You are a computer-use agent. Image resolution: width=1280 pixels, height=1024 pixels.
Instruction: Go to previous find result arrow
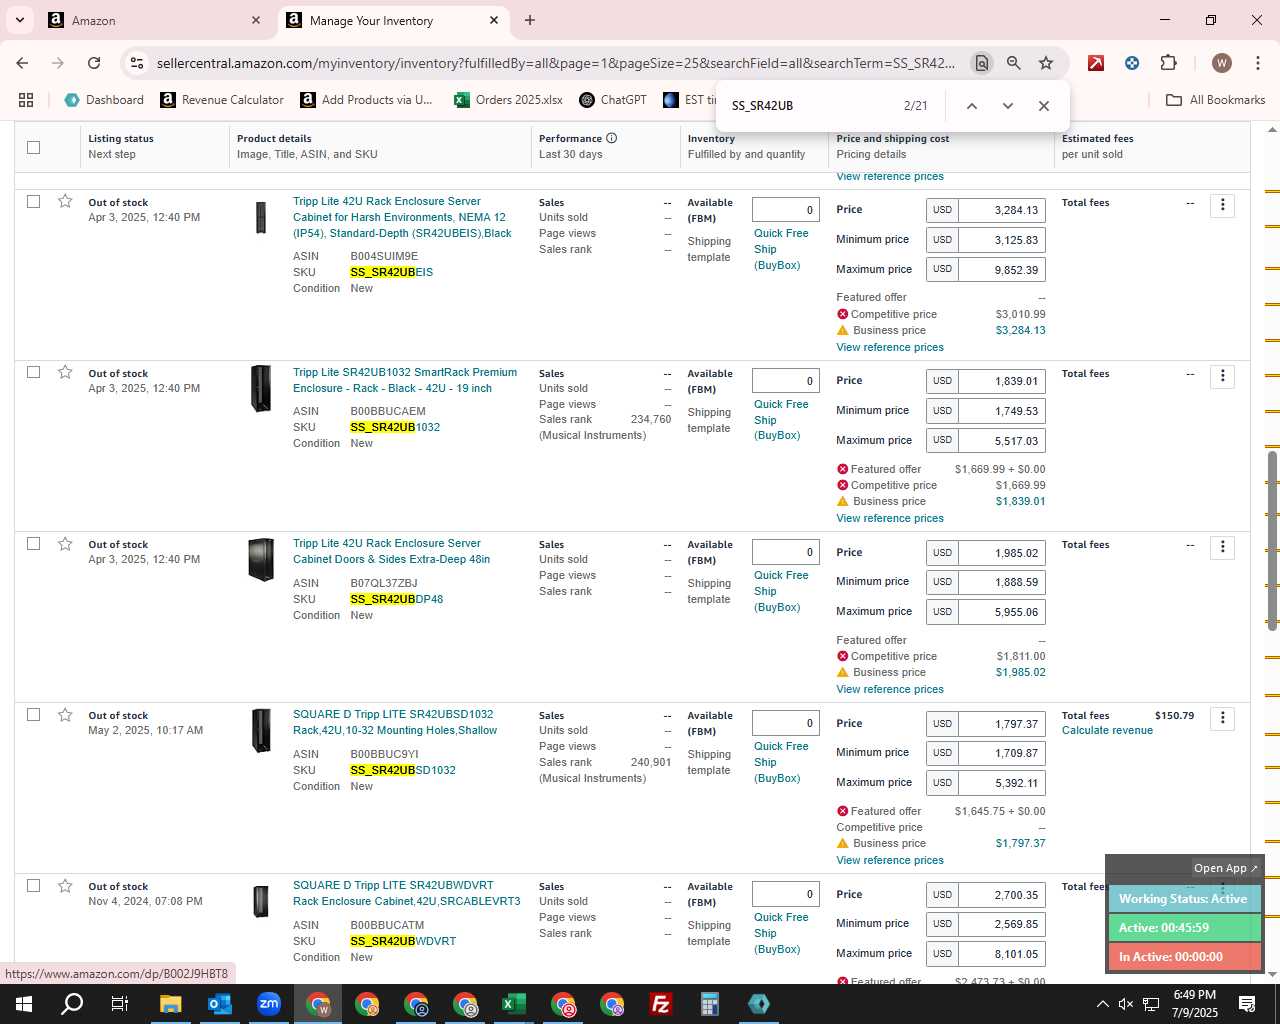coord(971,106)
